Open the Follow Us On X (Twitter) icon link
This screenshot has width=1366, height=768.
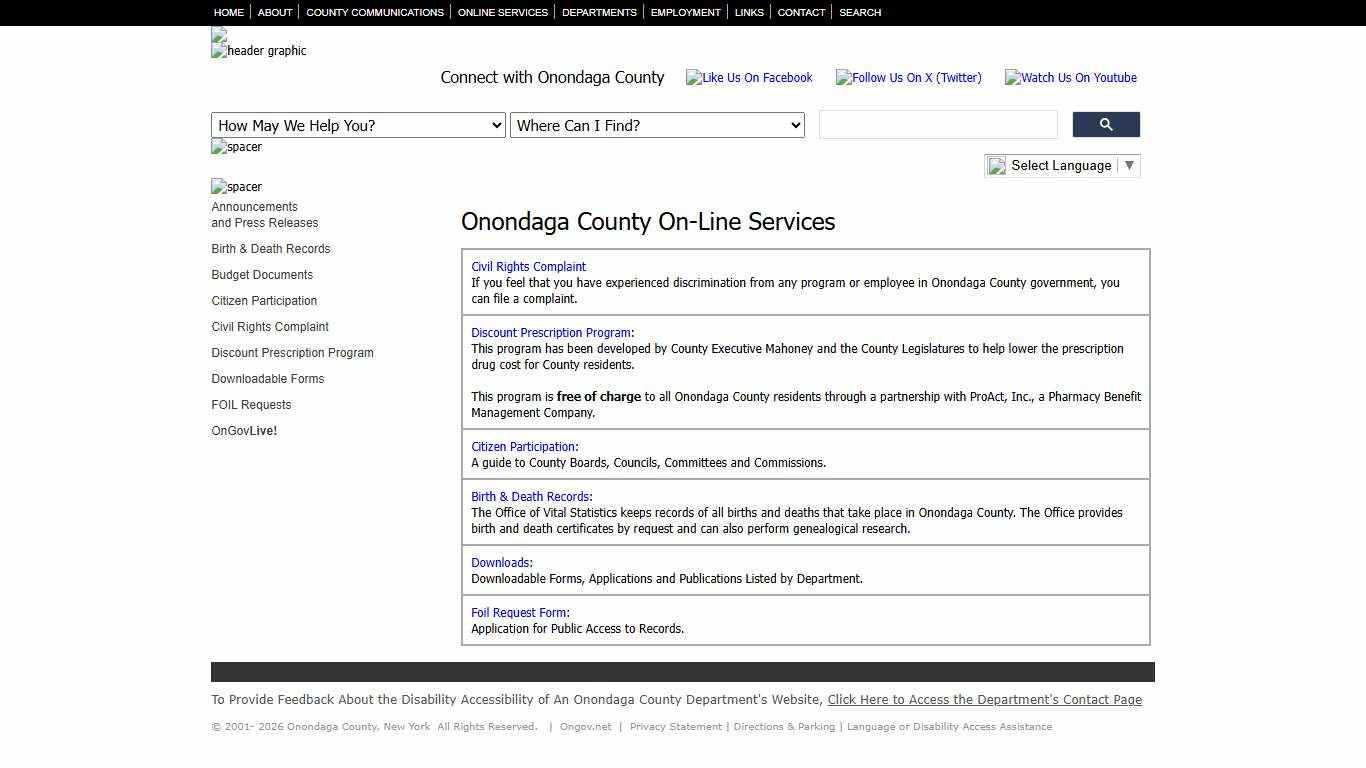coord(908,78)
